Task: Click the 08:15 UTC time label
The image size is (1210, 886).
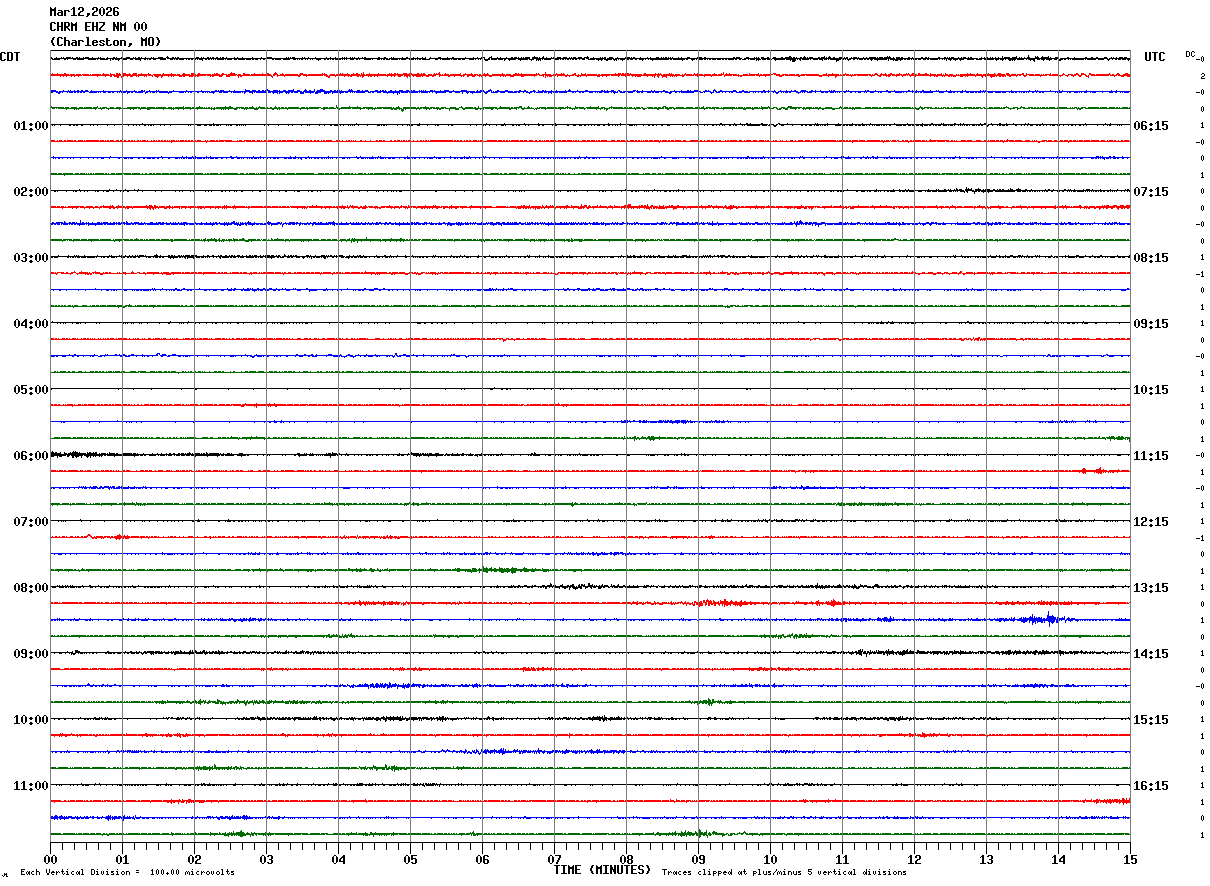Action: (x=1151, y=258)
